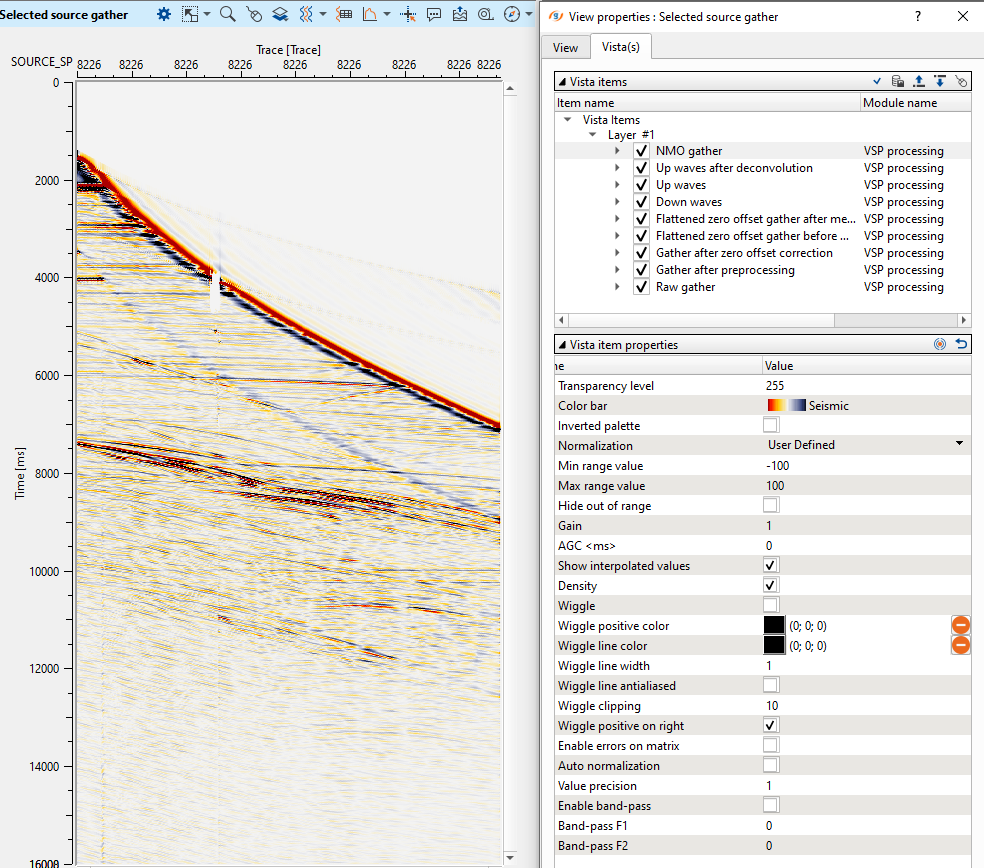
Task: Click the check-all icon in Vista items
Action: tap(877, 81)
